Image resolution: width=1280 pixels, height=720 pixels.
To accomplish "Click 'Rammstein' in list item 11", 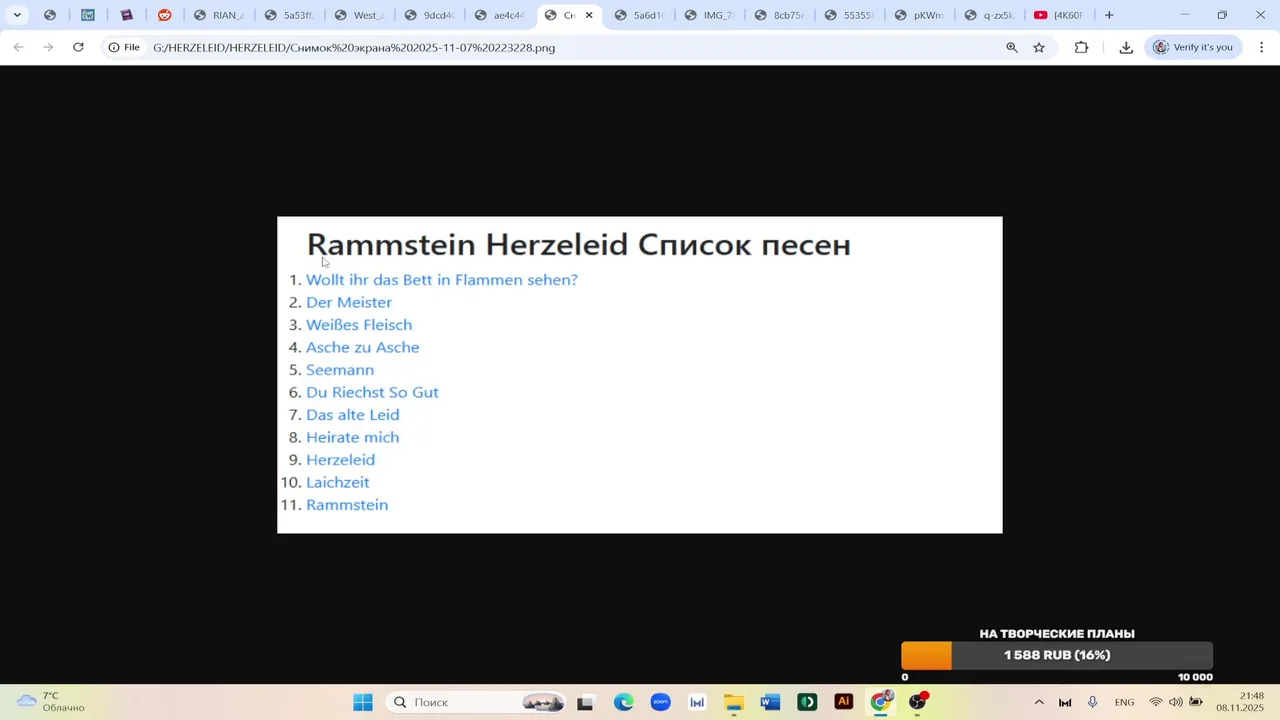I will pyautogui.click(x=347, y=505).
